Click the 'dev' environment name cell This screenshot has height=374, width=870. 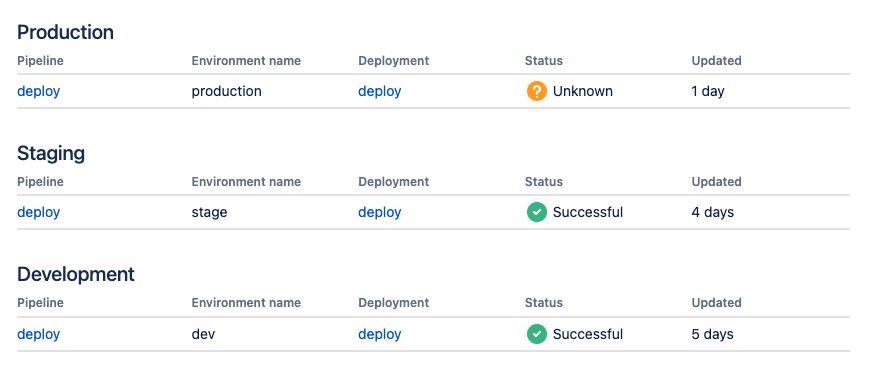coord(203,334)
